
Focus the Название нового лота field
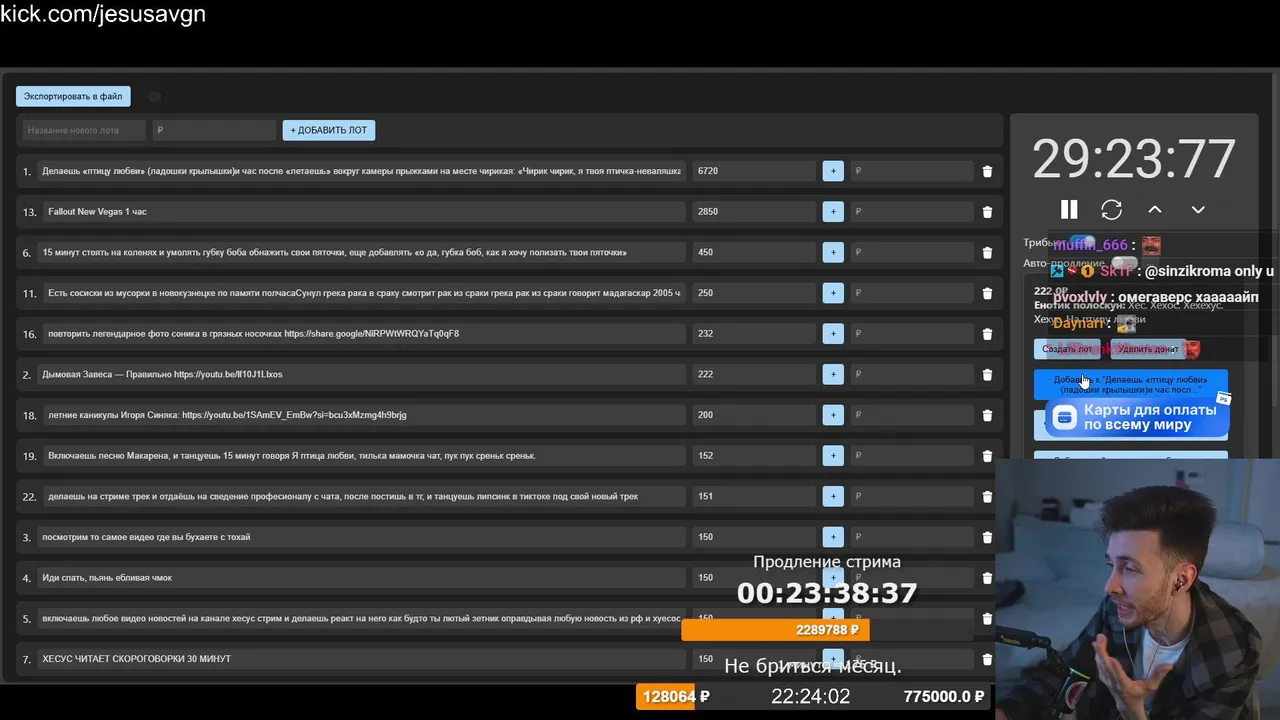83,130
